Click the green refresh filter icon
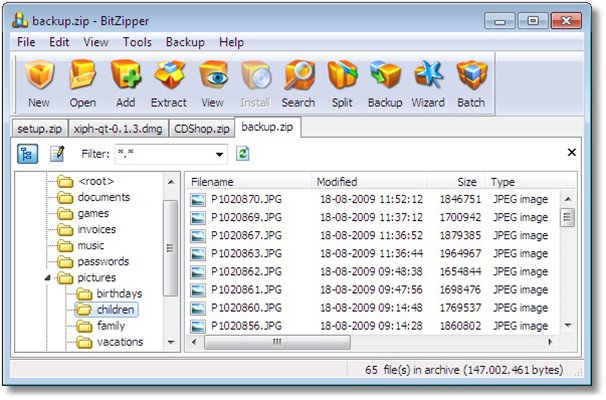Image resolution: width=606 pixels, height=400 pixels. (243, 154)
